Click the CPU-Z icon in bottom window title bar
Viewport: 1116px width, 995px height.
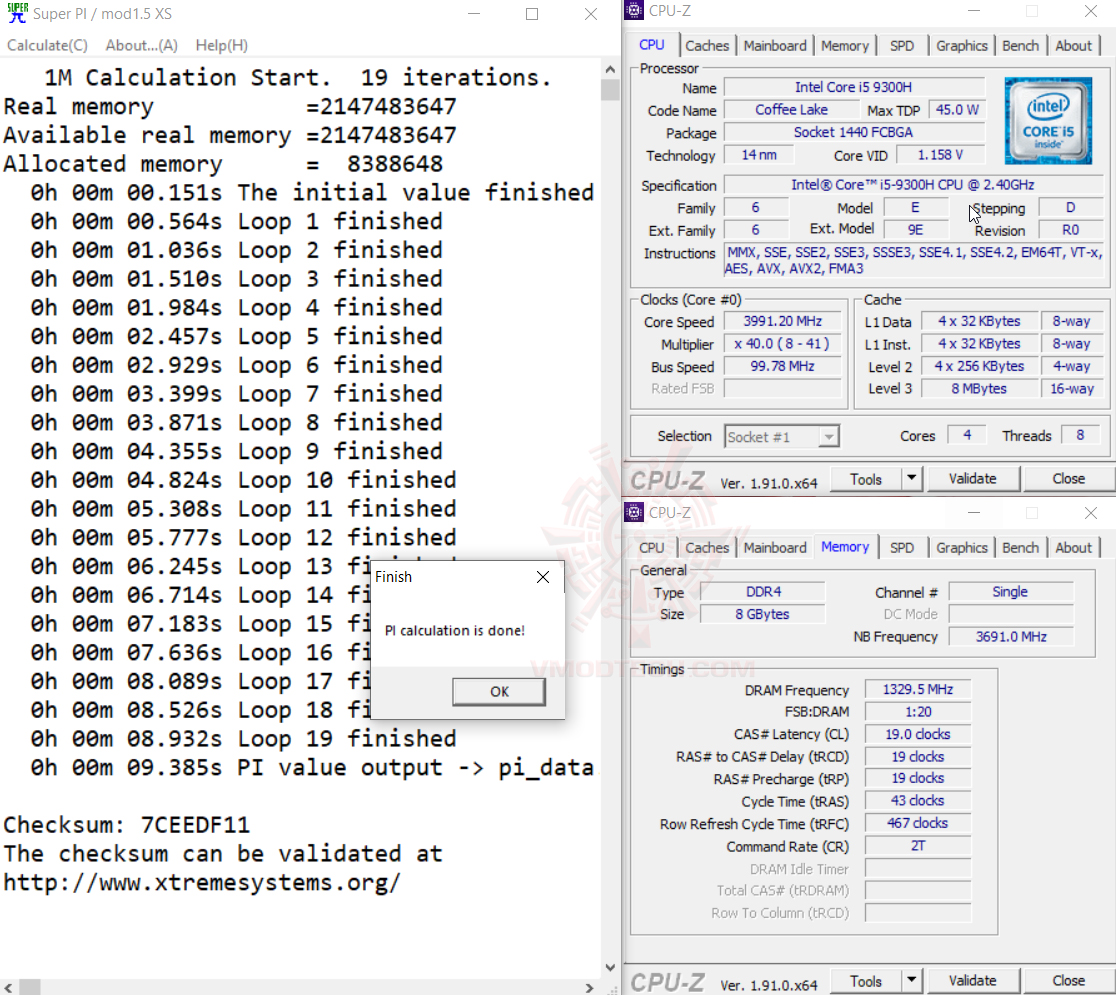click(633, 512)
